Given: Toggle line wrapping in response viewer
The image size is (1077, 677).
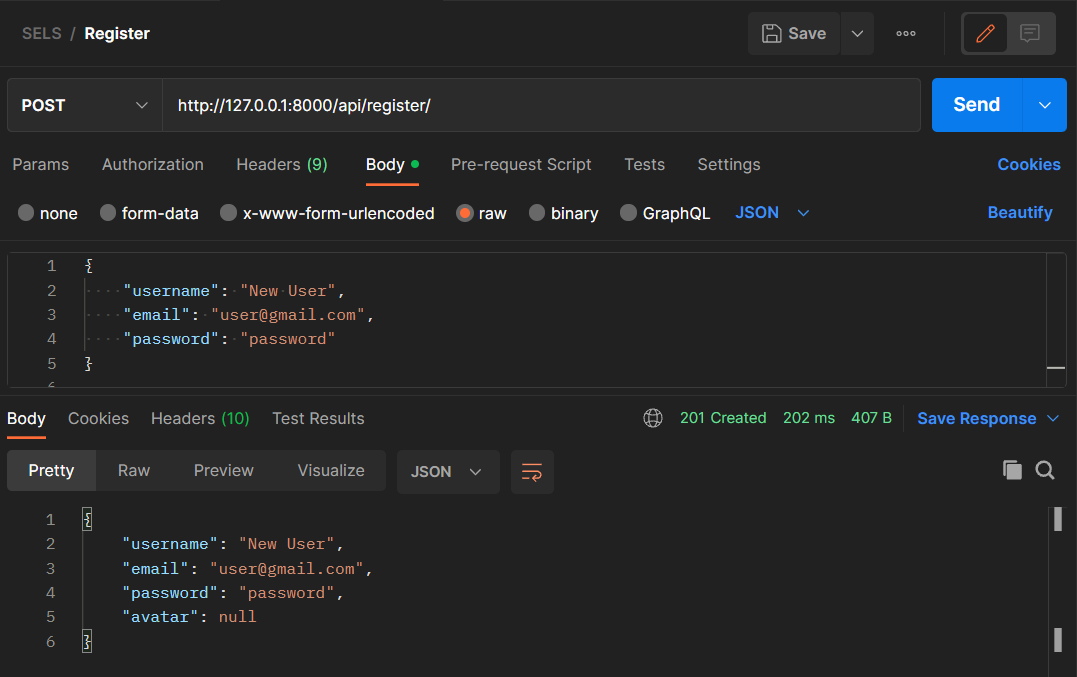Looking at the screenshot, I should pos(532,471).
